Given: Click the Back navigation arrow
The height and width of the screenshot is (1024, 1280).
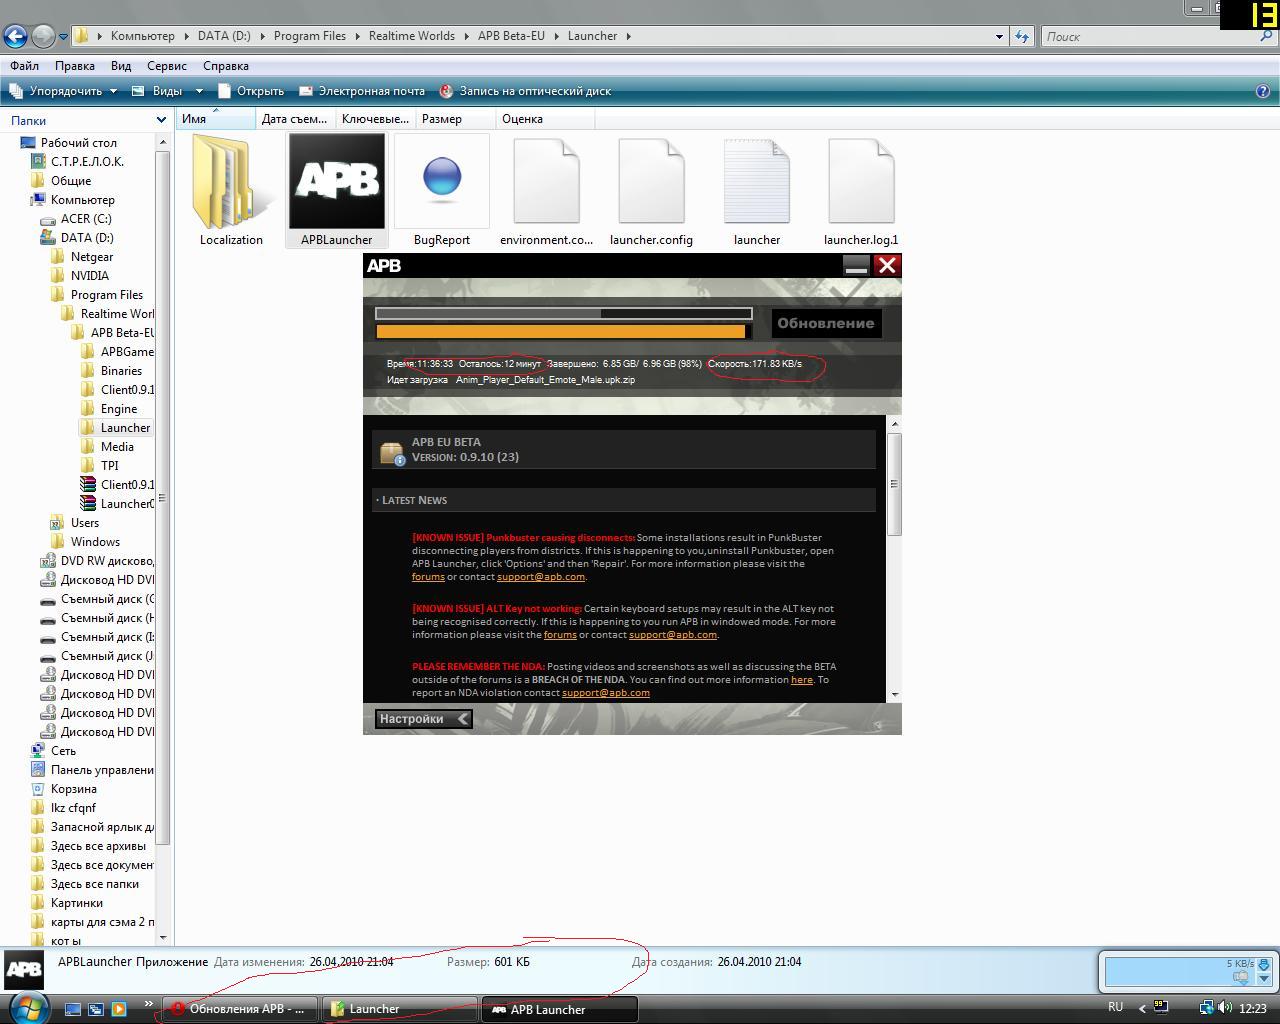Looking at the screenshot, I should click(15, 36).
